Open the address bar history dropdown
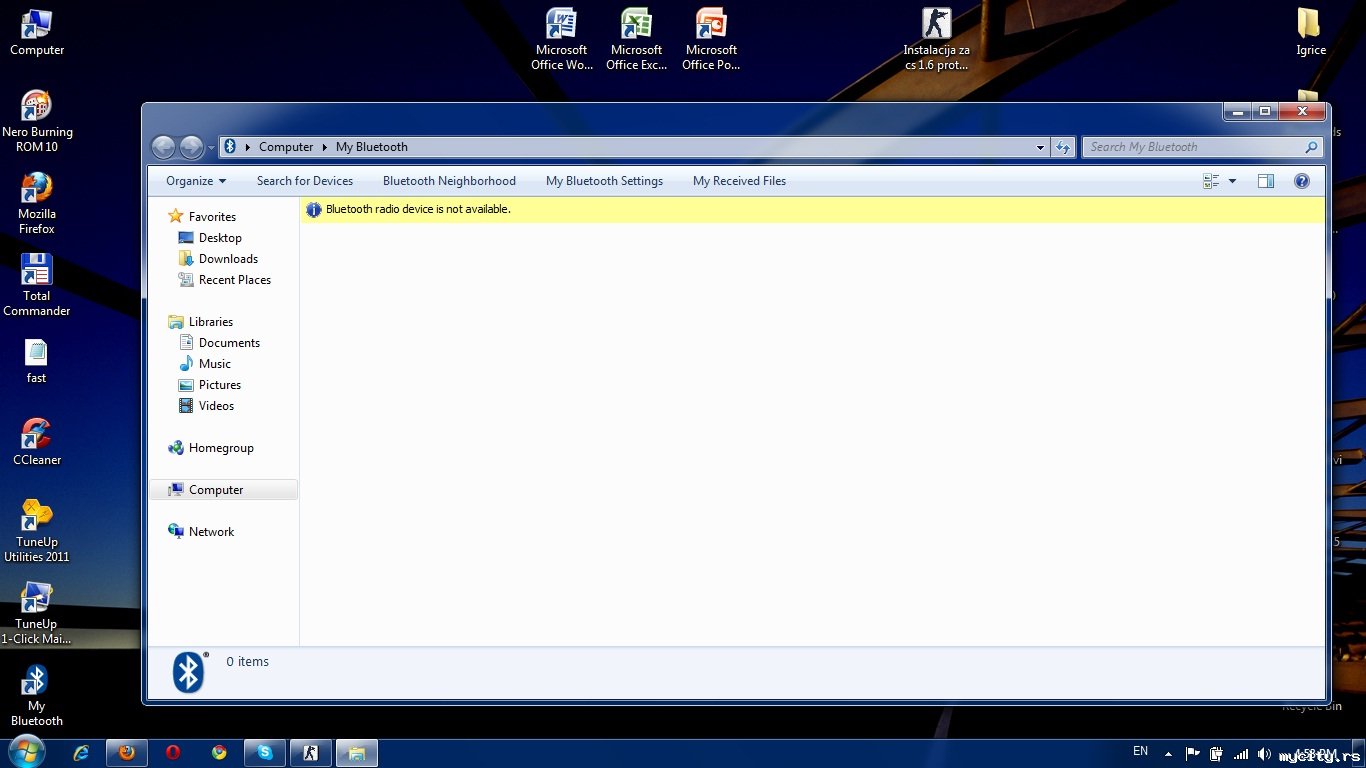Image resolution: width=1366 pixels, height=768 pixels. 1040,147
